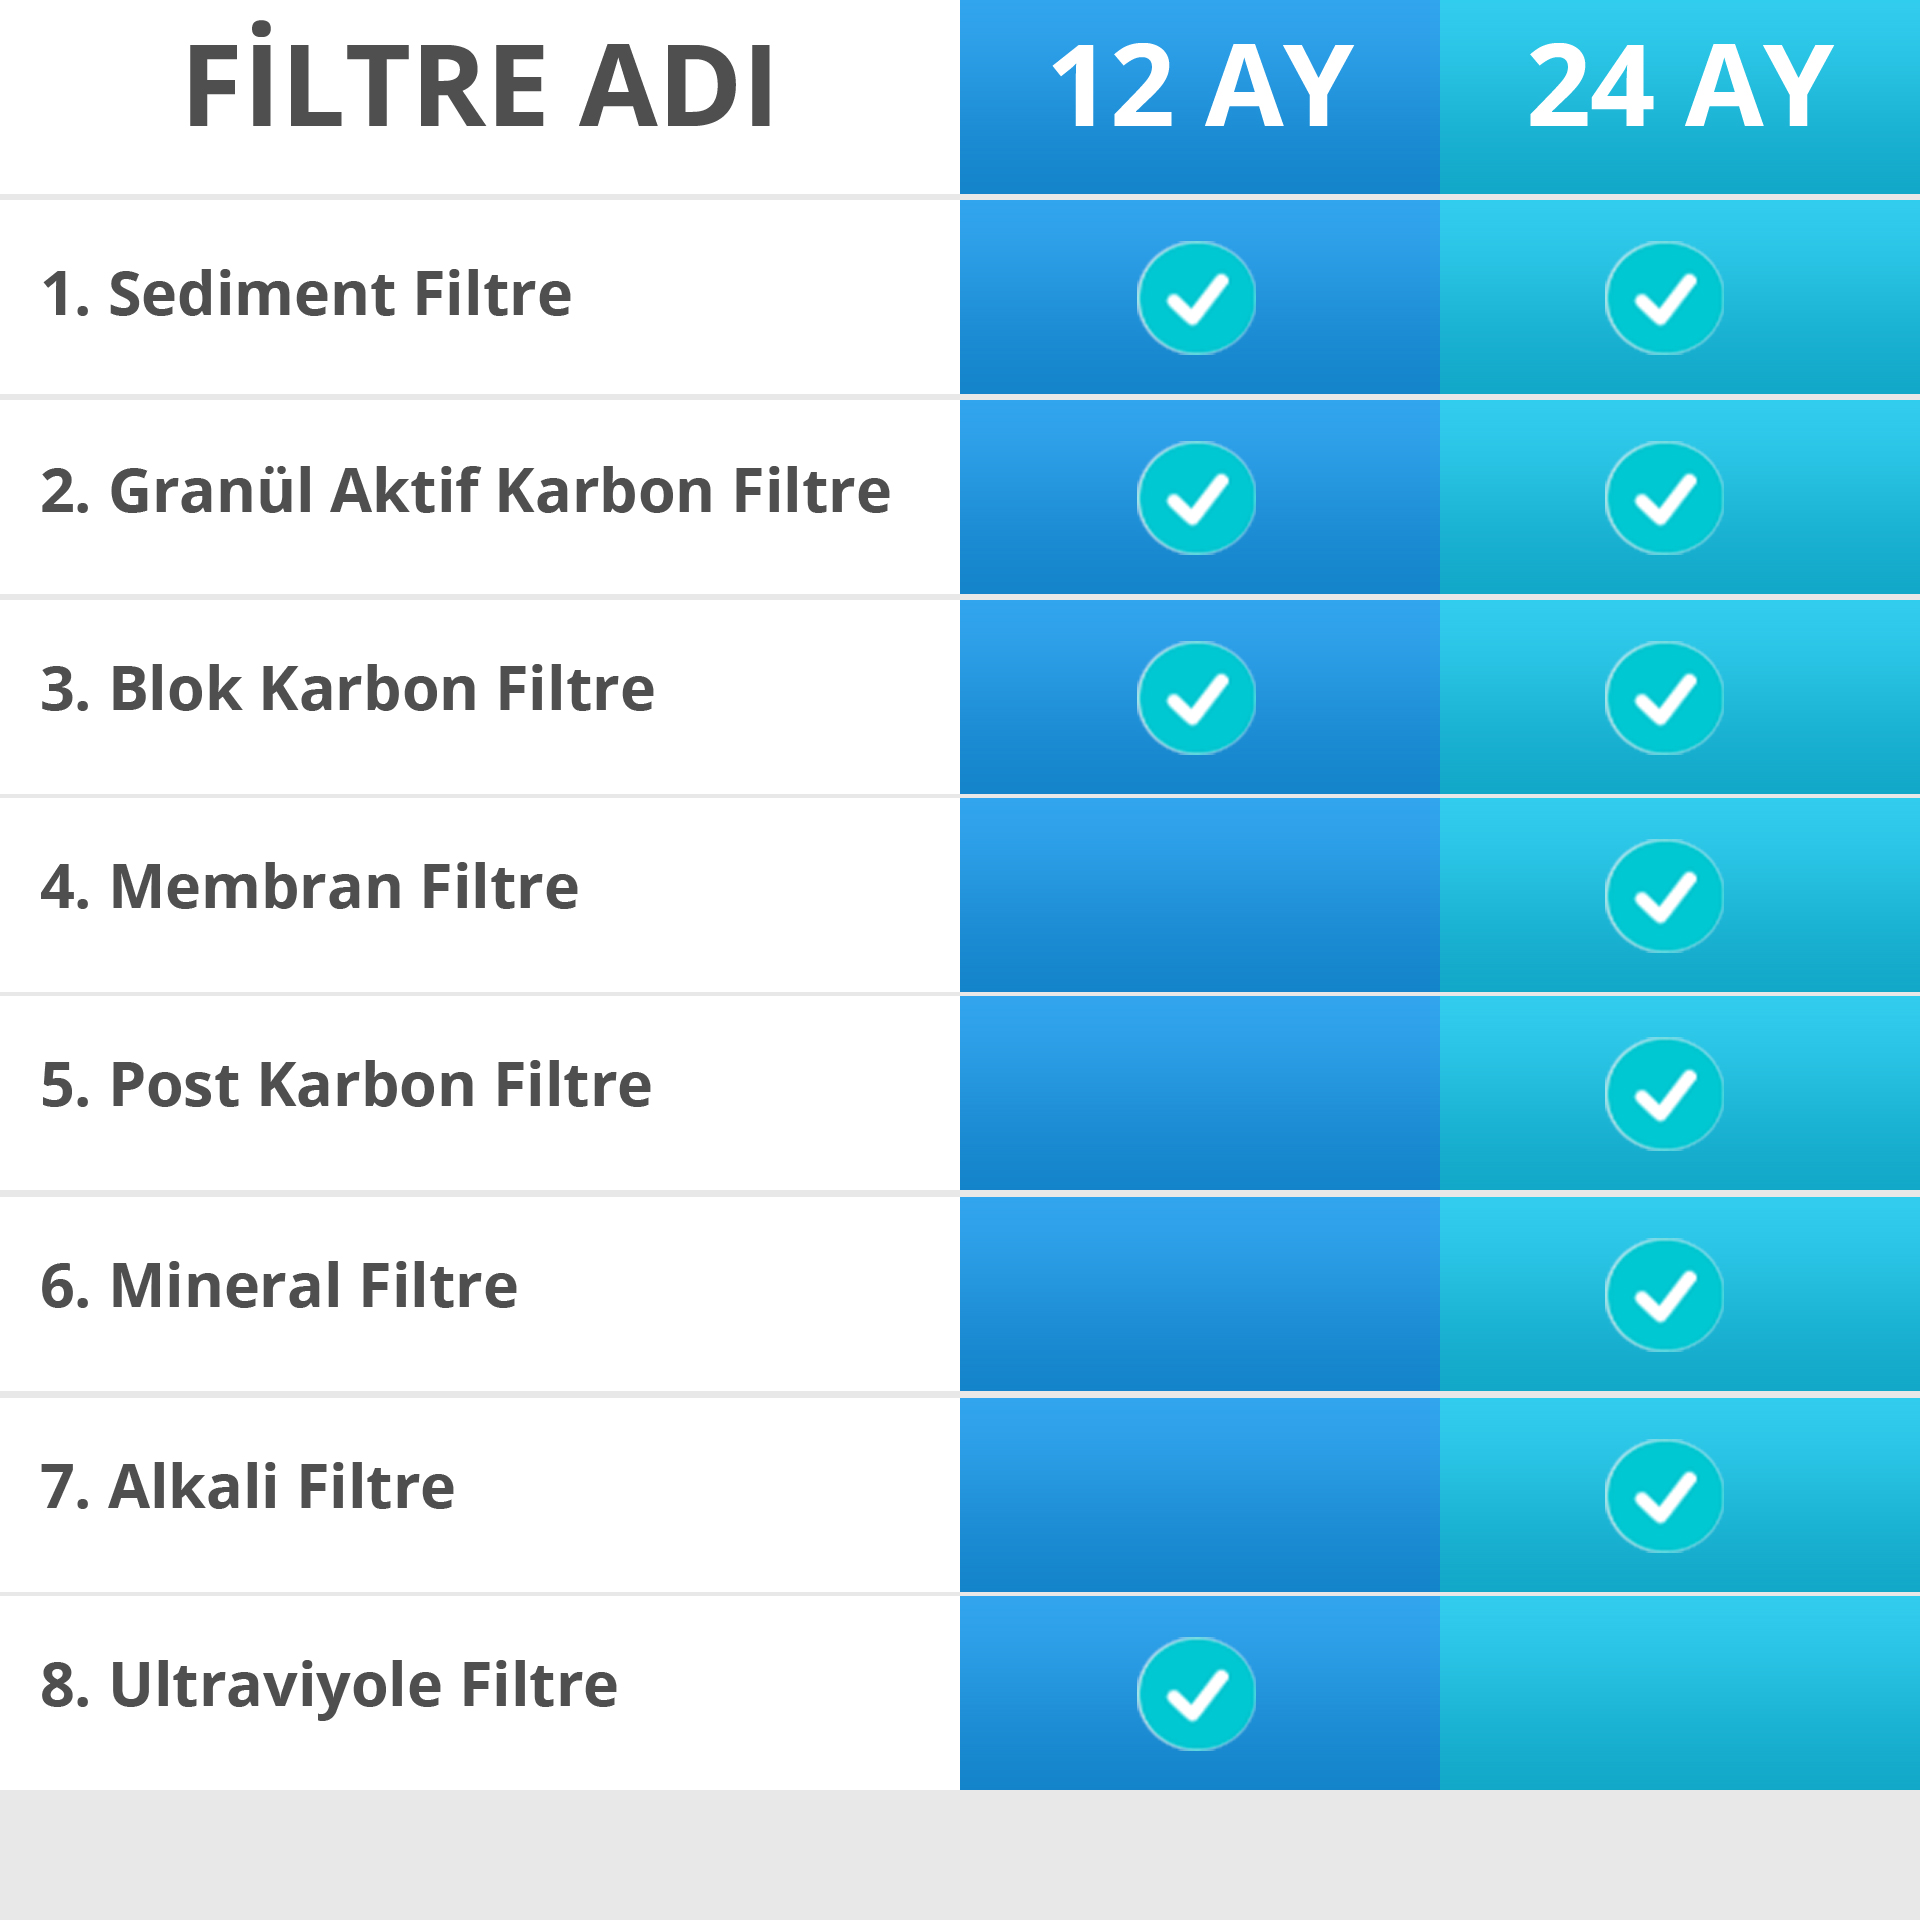Select the 12 AY column header

pyautogui.click(x=1200, y=90)
